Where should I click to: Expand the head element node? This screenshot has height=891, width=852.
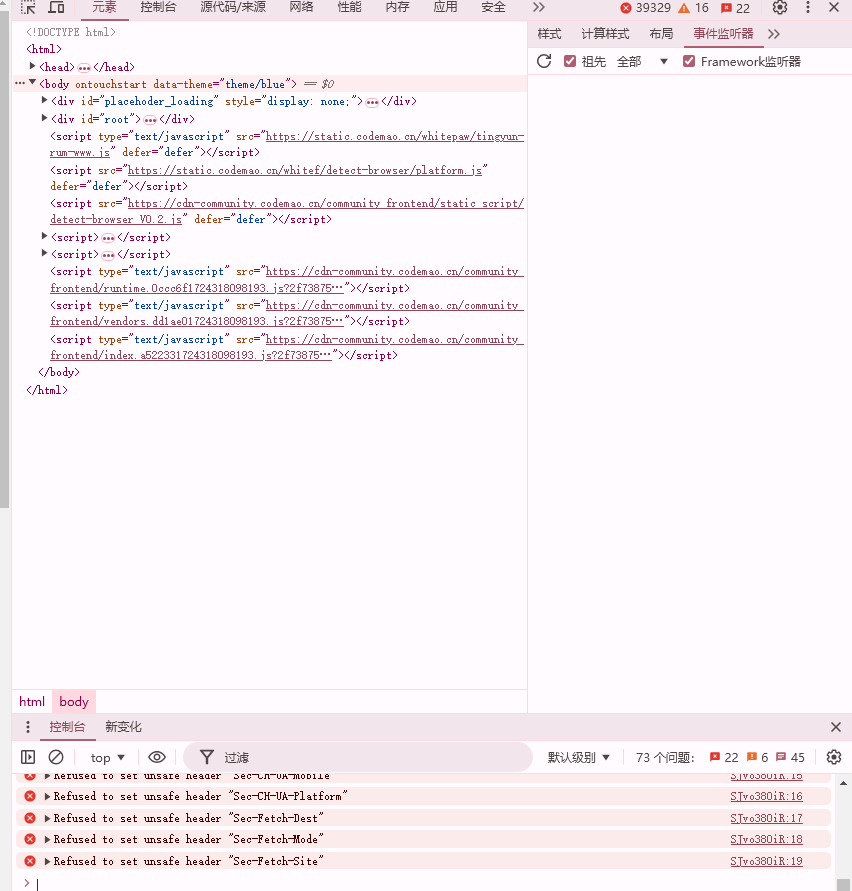pos(32,66)
